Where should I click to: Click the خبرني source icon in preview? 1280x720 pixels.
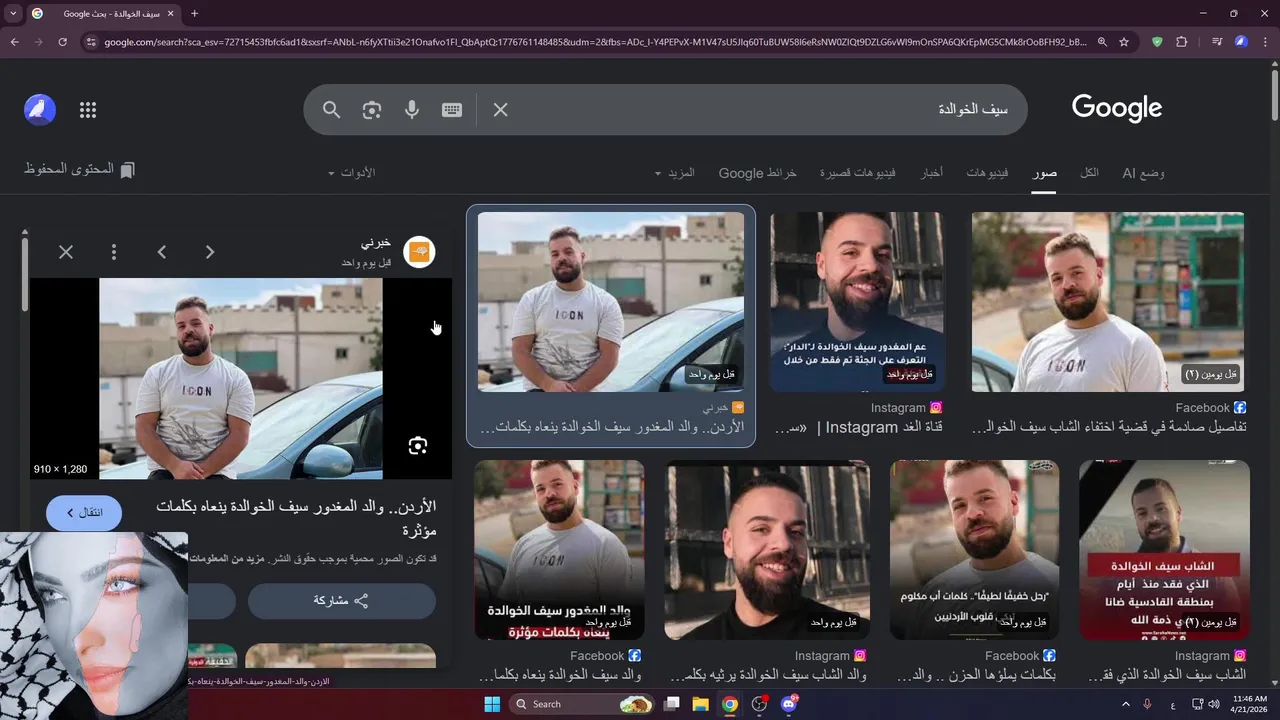tap(419, 252)
